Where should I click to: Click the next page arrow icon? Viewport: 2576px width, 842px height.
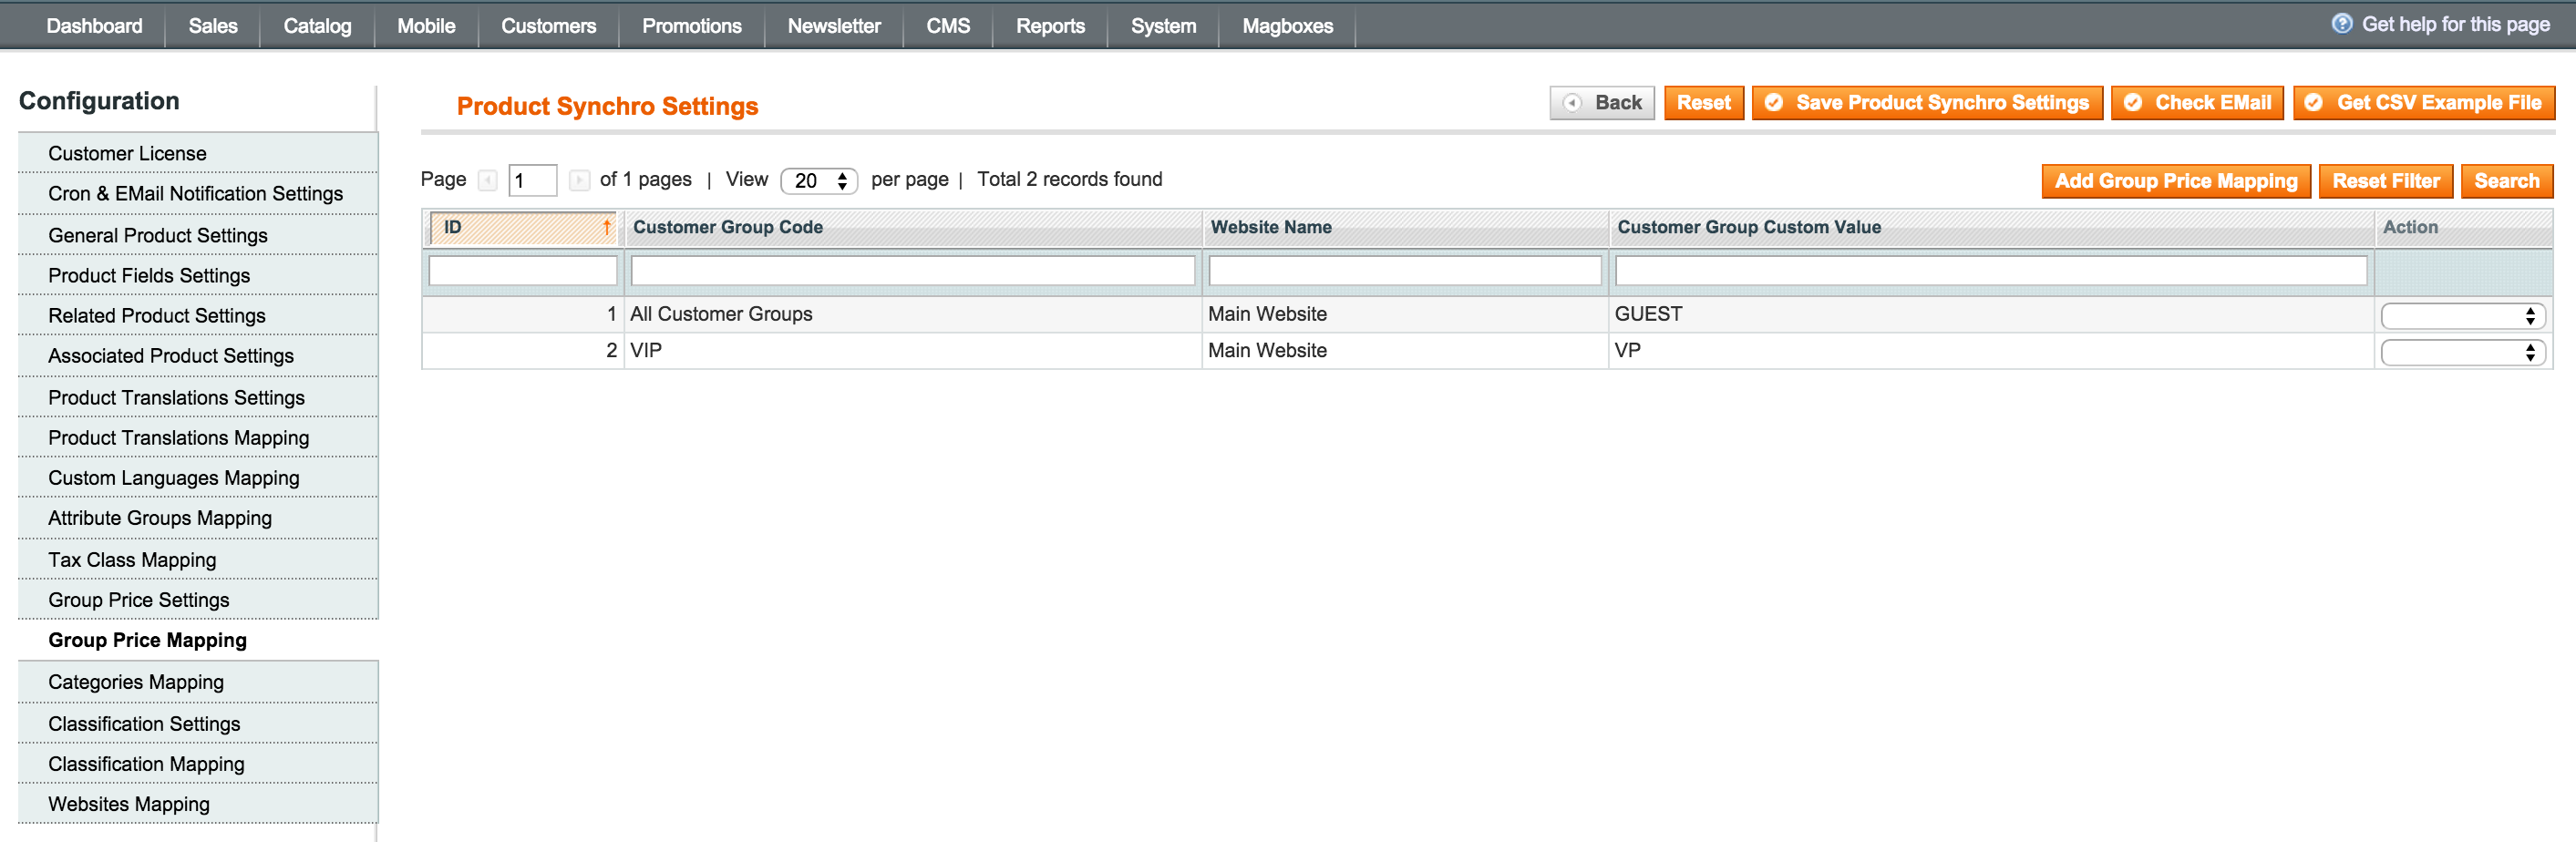[x=579, y=181]
